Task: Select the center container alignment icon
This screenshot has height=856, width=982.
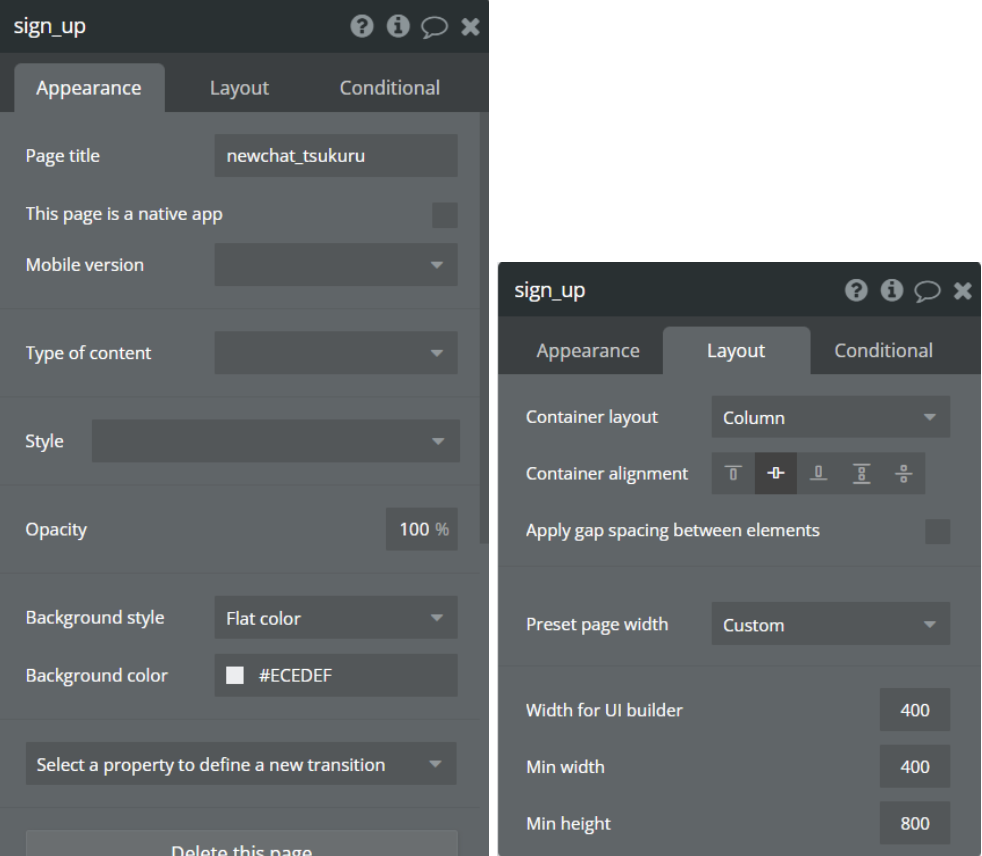Action: (775, 474)
